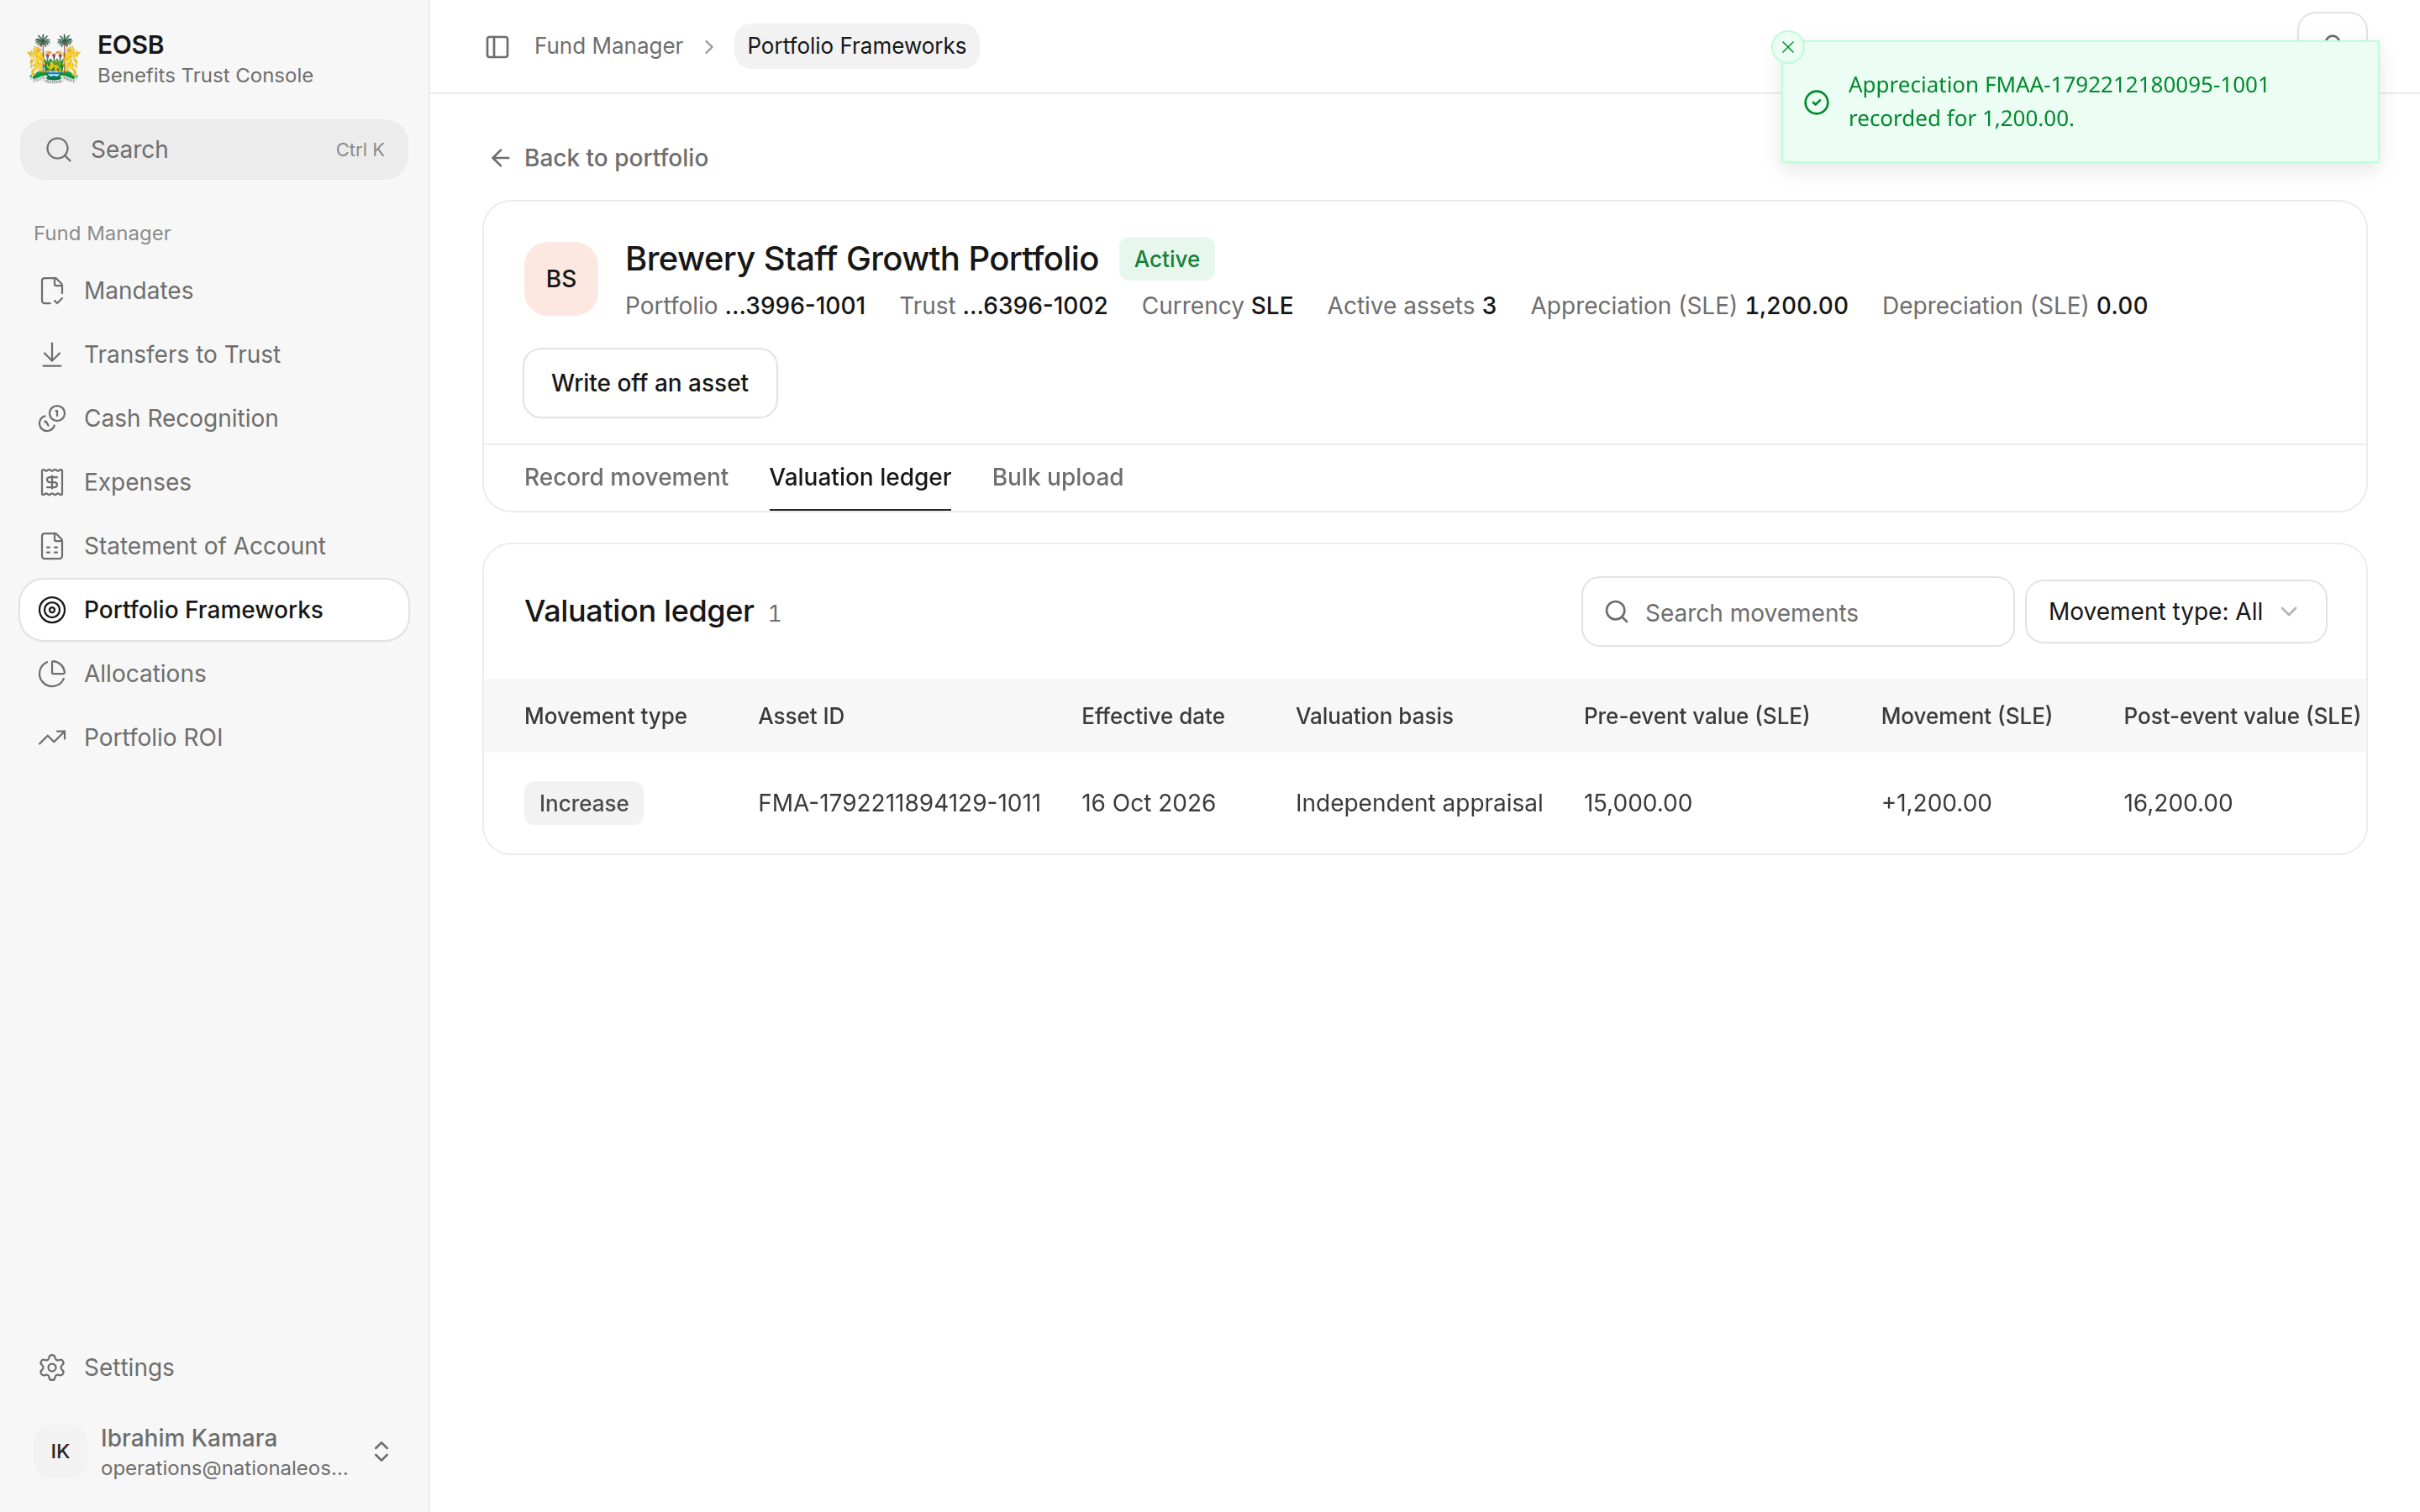
Task: Click pre-event value 15,000.00
Action: click(1638, 803)
